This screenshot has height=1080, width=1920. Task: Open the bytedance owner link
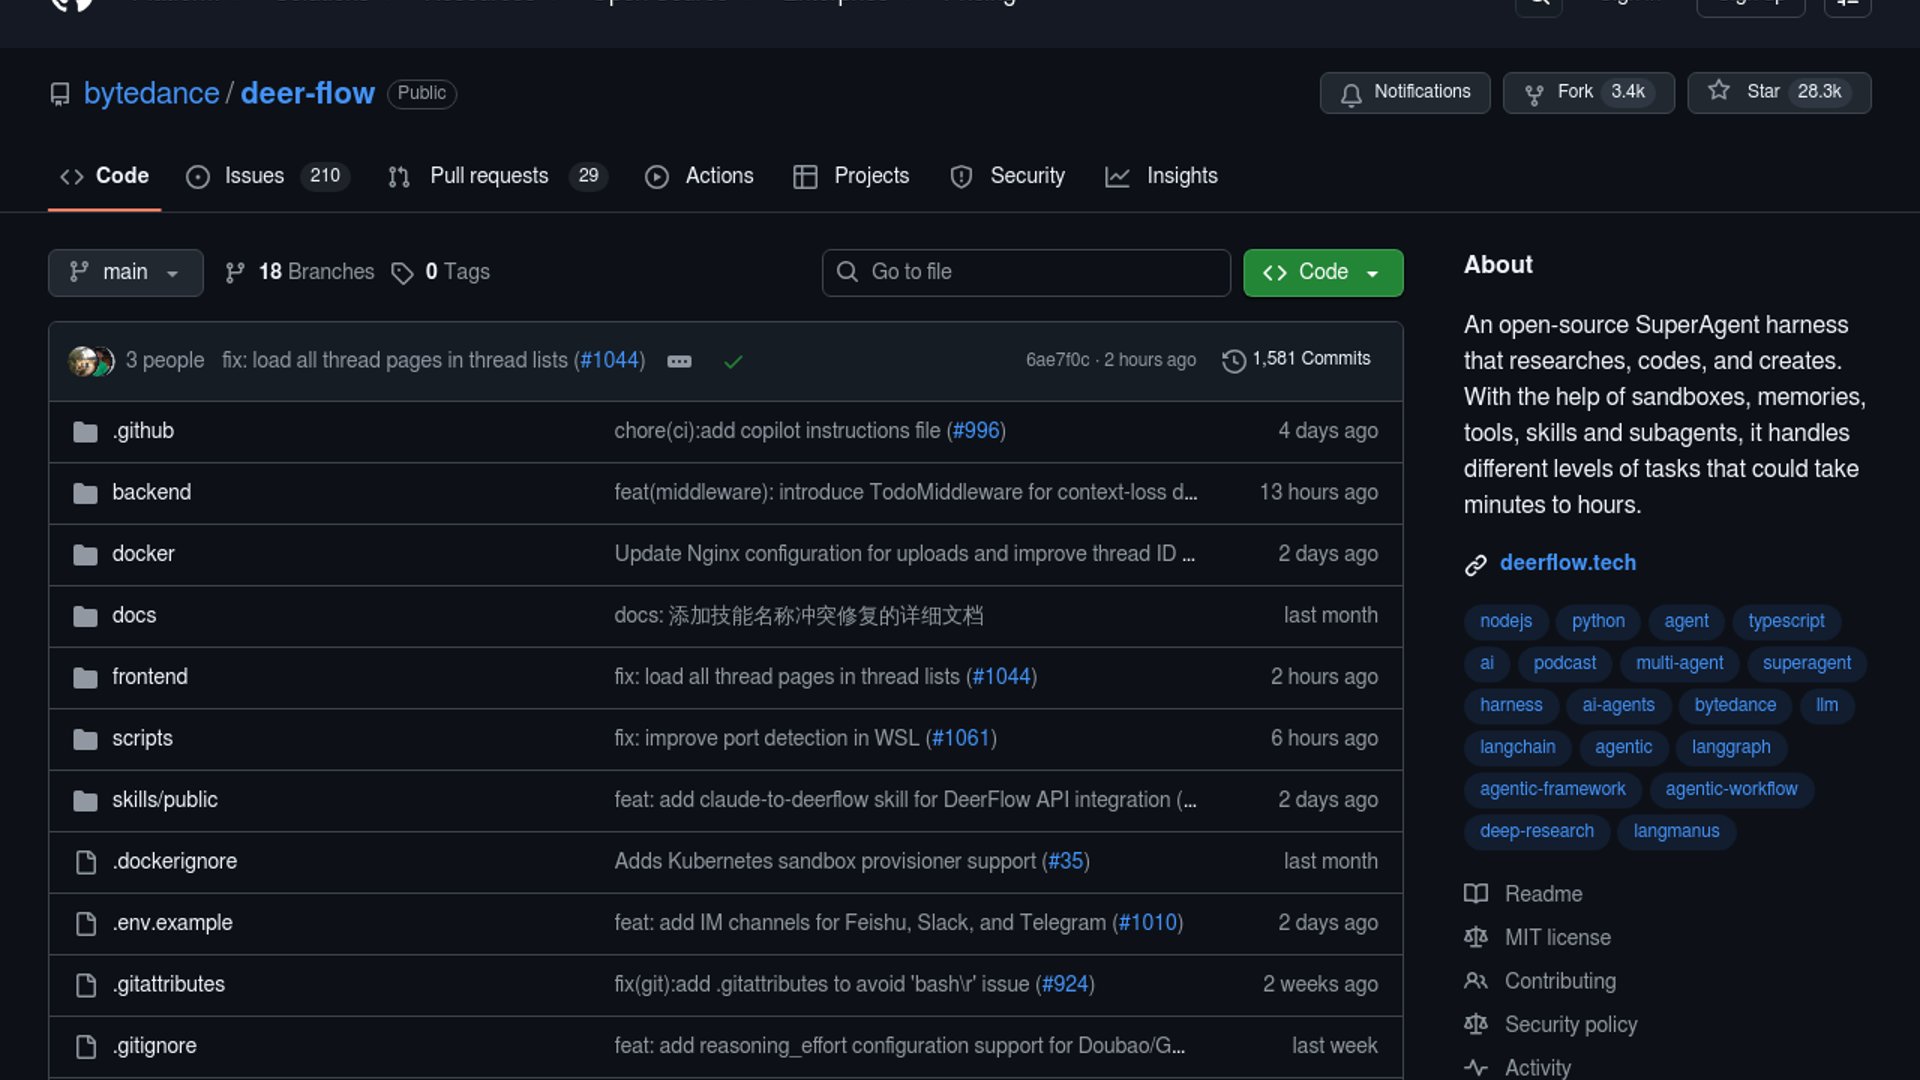pos(151,93)
